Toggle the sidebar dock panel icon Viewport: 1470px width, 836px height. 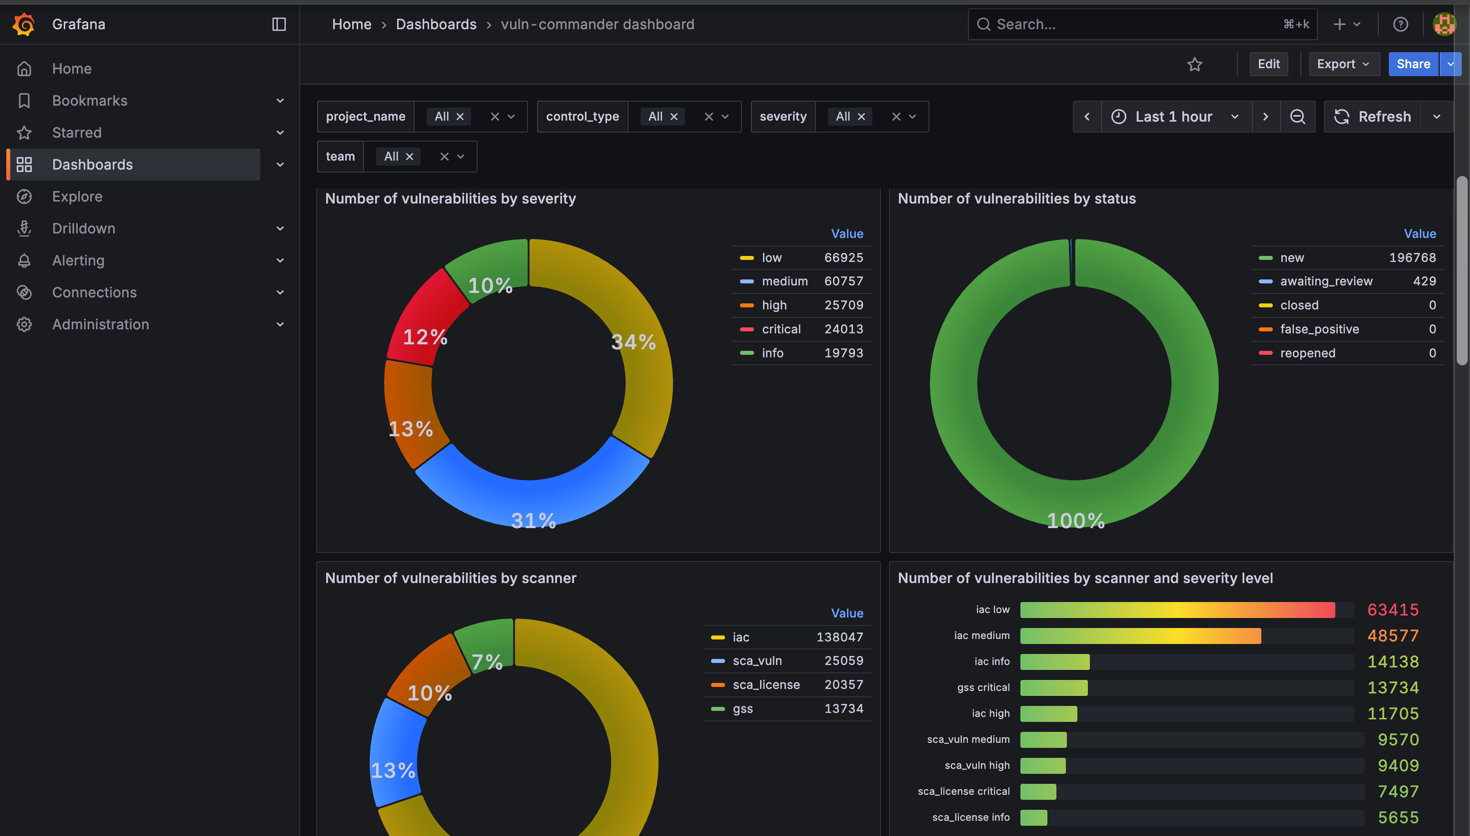pos(279,24)
